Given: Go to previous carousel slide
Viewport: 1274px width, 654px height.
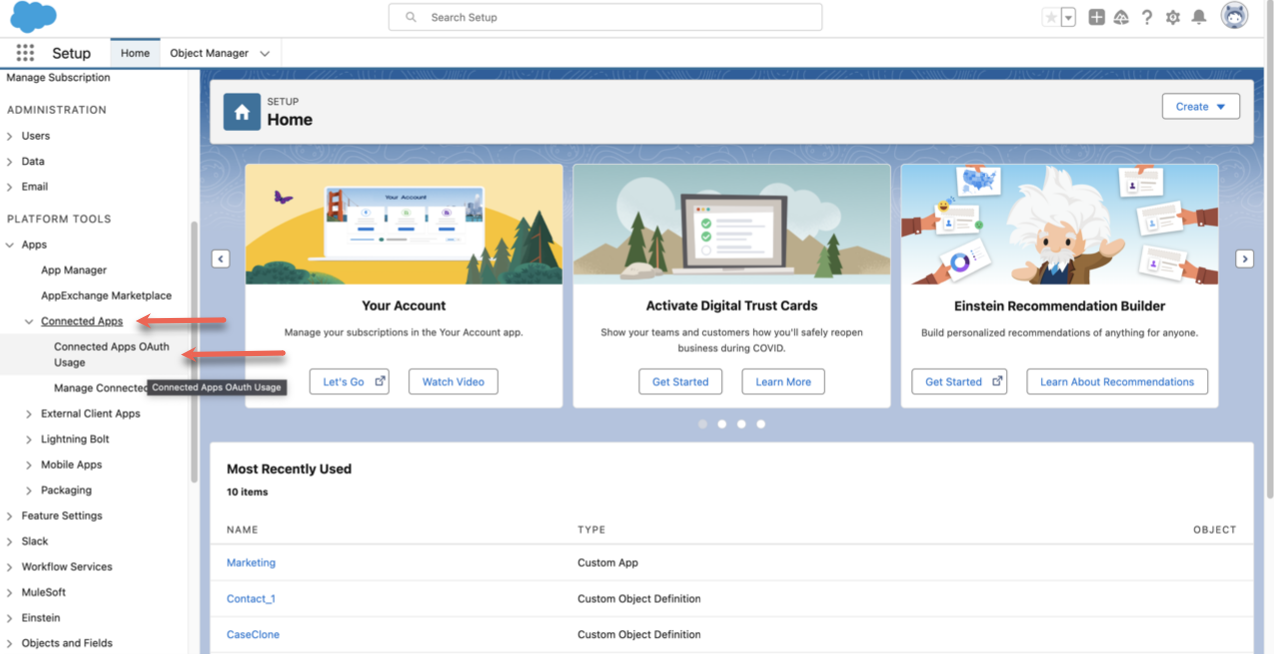Looking at the screenshot, I should pyautogui.click(x=221, y=259).
